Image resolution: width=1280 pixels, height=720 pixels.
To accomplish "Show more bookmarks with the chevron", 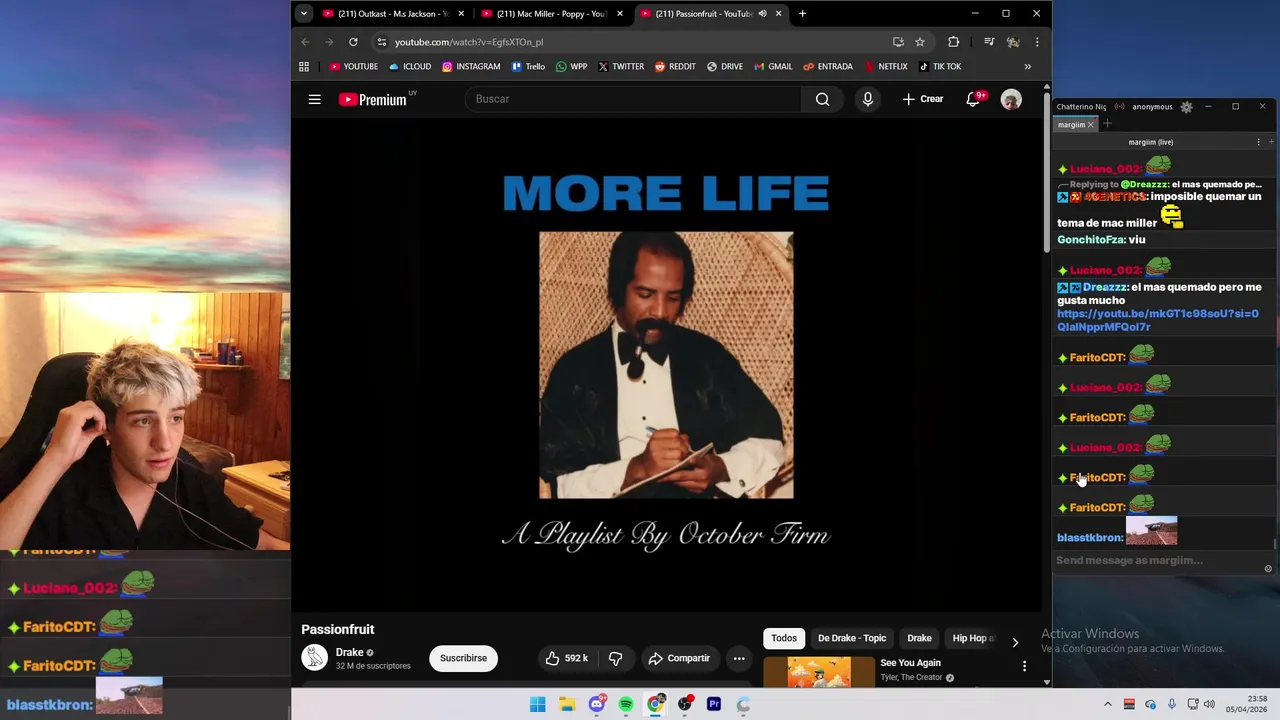I will 1027,67.
